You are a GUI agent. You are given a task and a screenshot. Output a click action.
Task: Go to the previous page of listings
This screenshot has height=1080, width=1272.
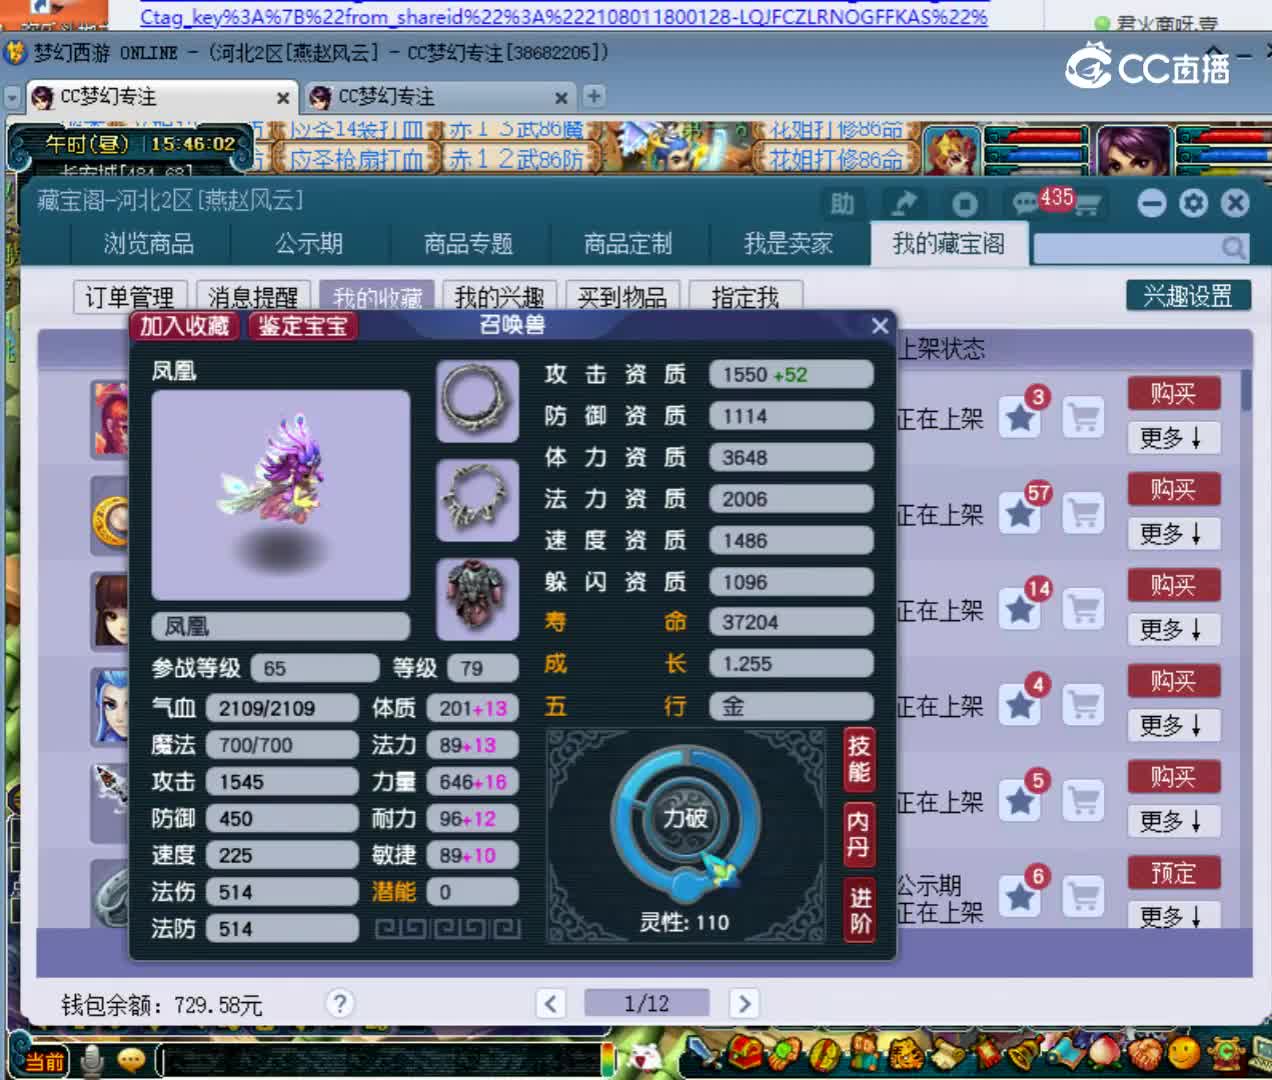(551, 1003)
